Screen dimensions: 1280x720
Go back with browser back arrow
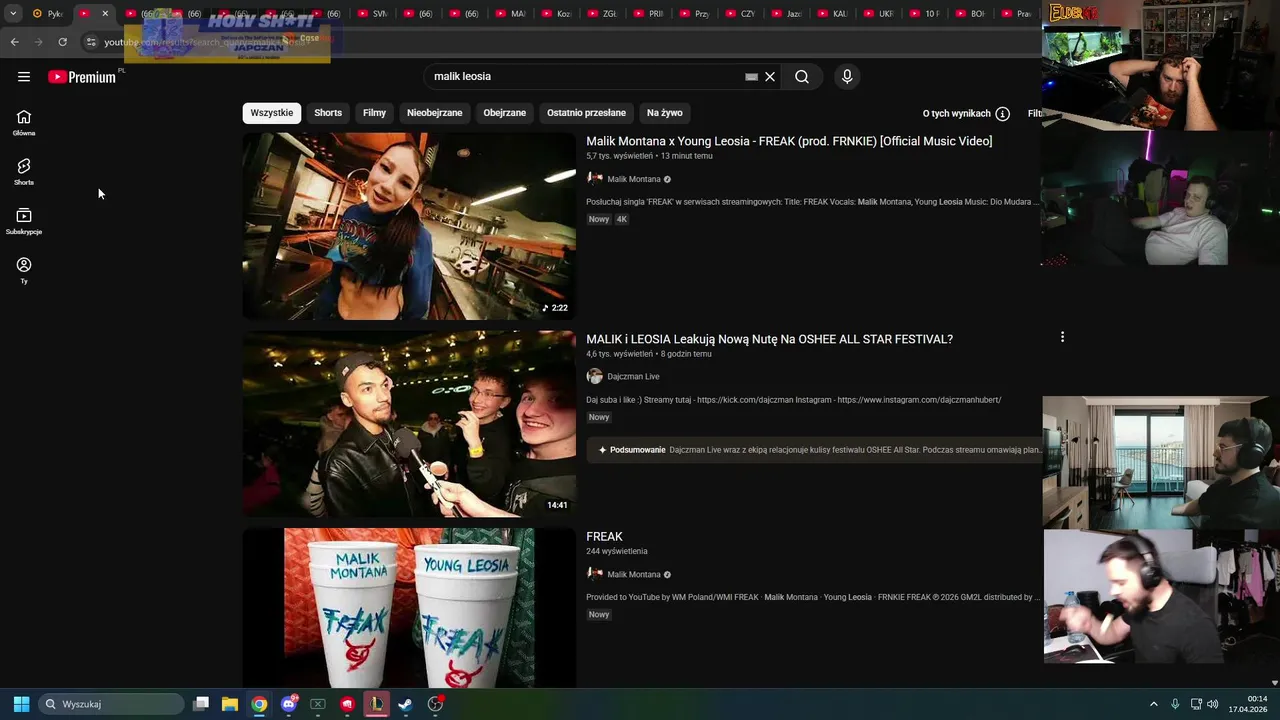point(14,42)
